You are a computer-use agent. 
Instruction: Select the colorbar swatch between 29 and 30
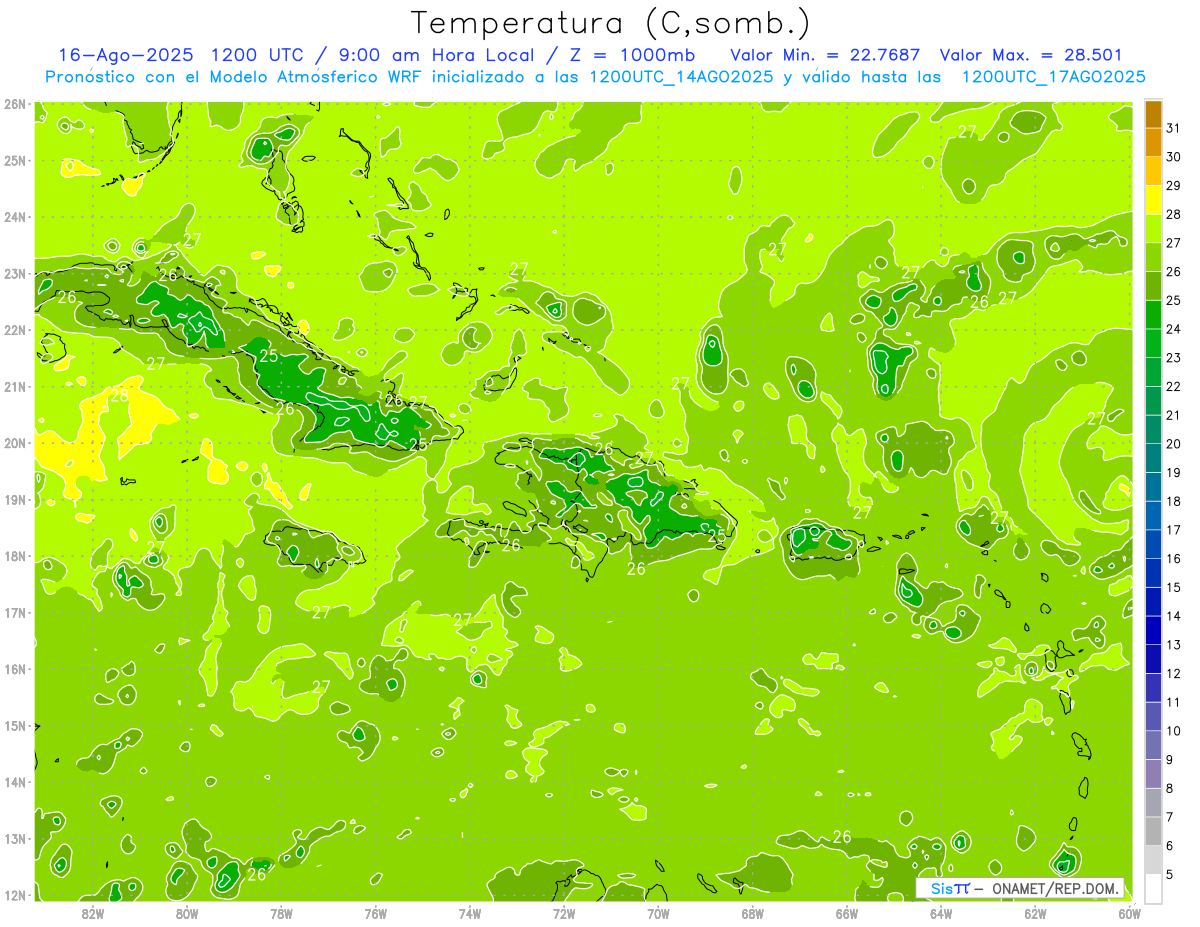tap(1153, 171)
